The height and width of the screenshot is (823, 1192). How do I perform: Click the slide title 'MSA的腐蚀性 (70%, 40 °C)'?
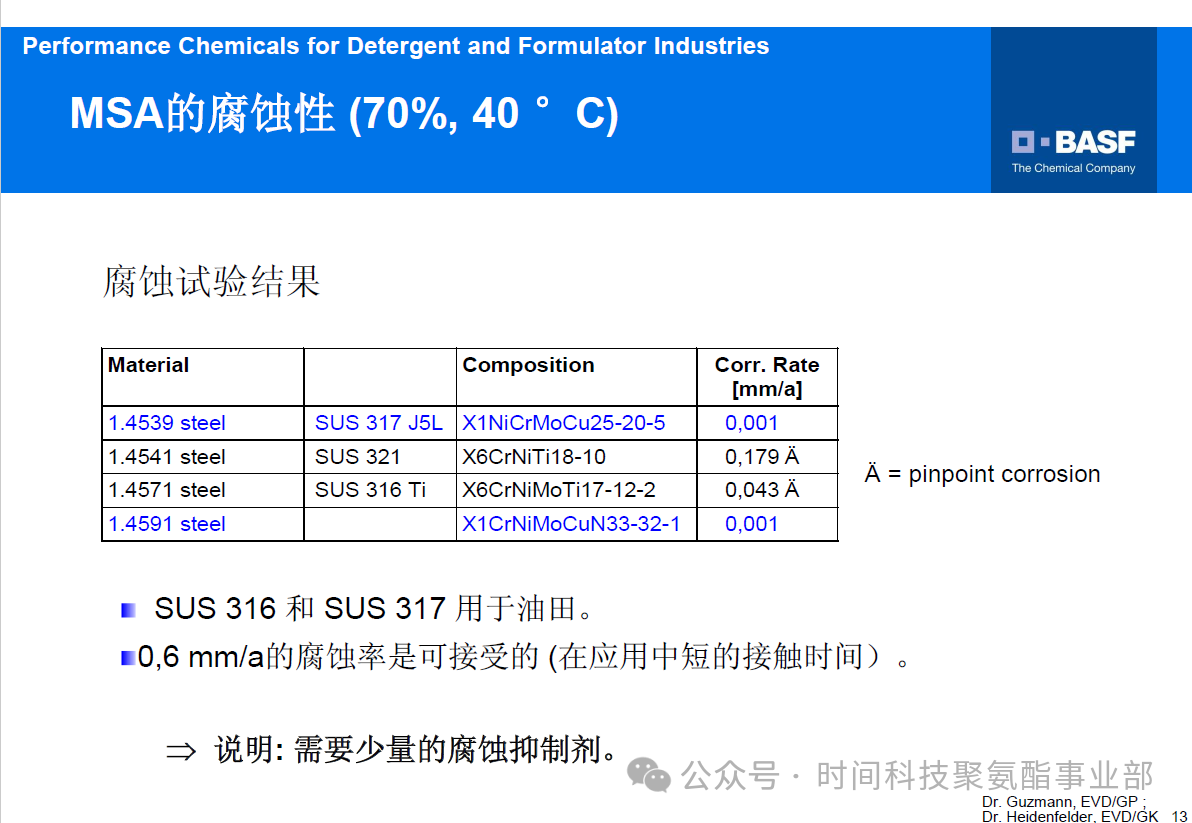[x=344, y=115]
